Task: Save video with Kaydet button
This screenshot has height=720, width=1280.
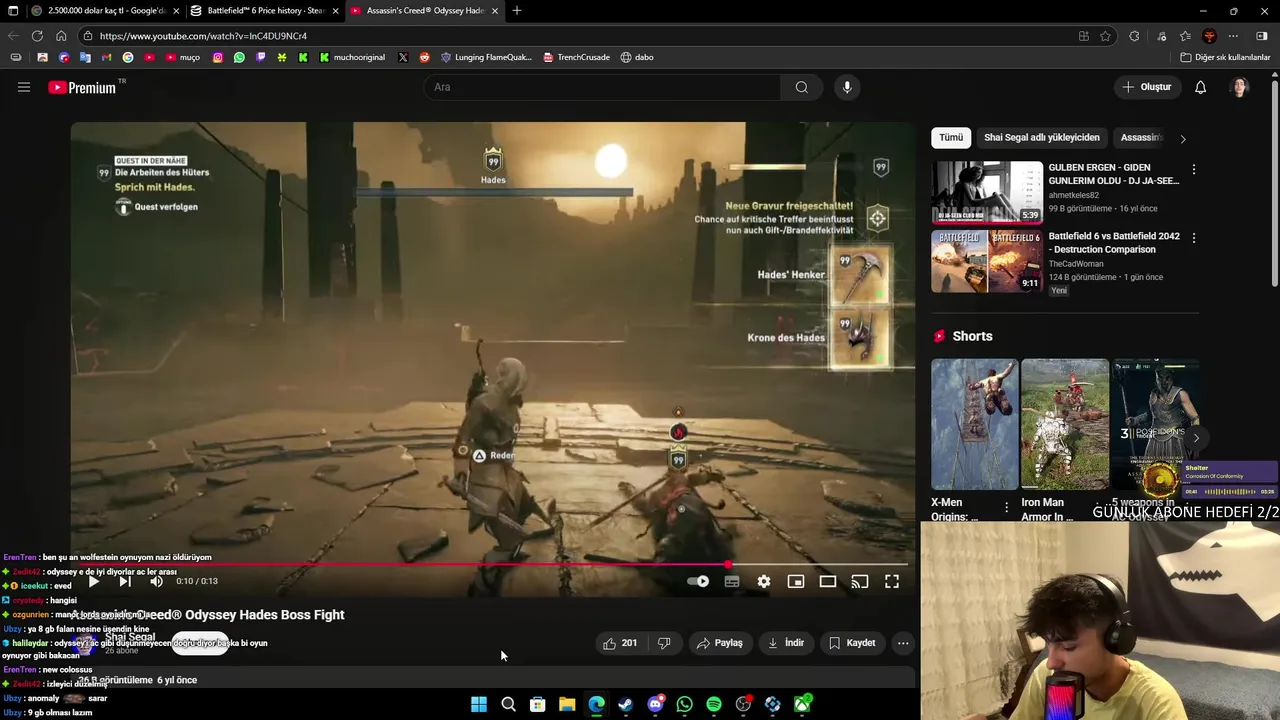Action: click(x=852, y=643)
